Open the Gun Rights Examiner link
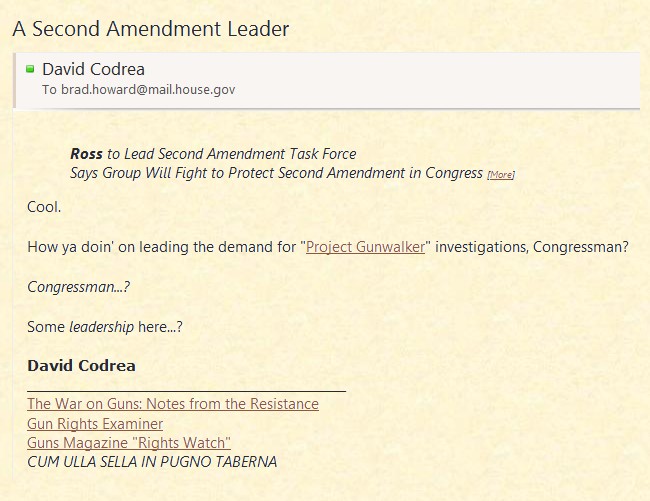The height and width of the screenshot is (501, 650). click(95, 424)
